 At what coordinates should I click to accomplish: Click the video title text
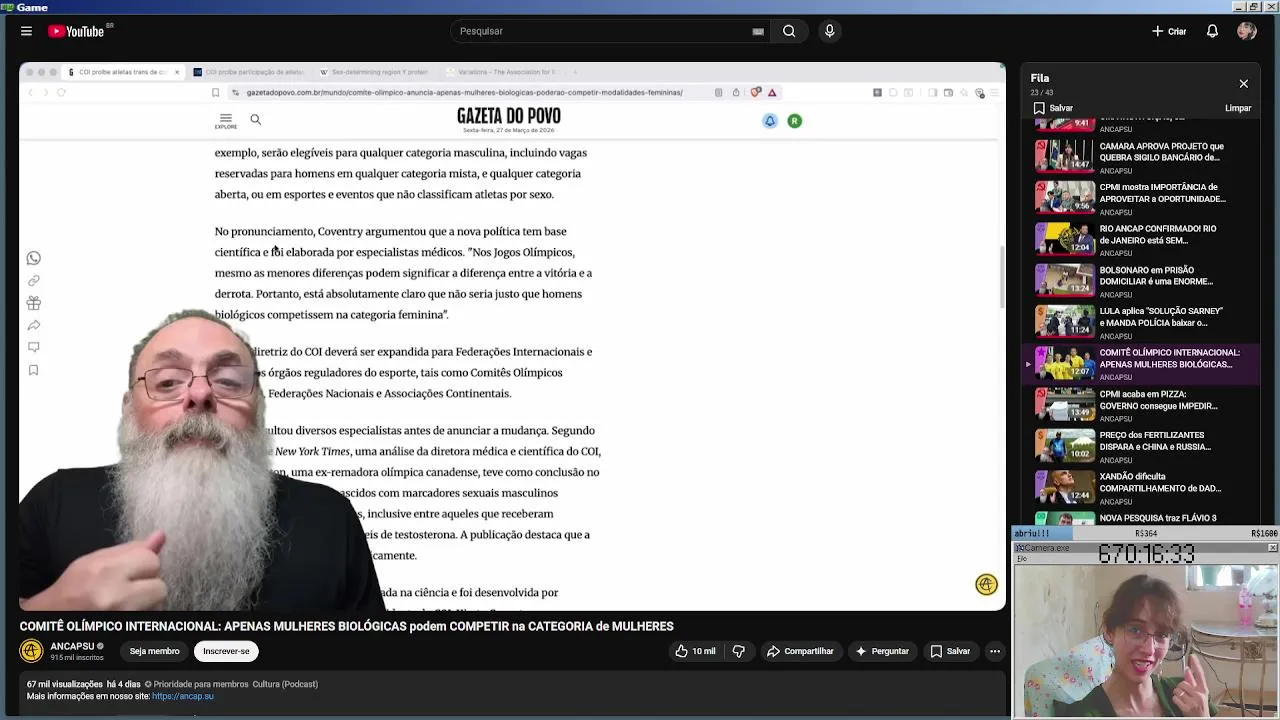pos(346,626)
